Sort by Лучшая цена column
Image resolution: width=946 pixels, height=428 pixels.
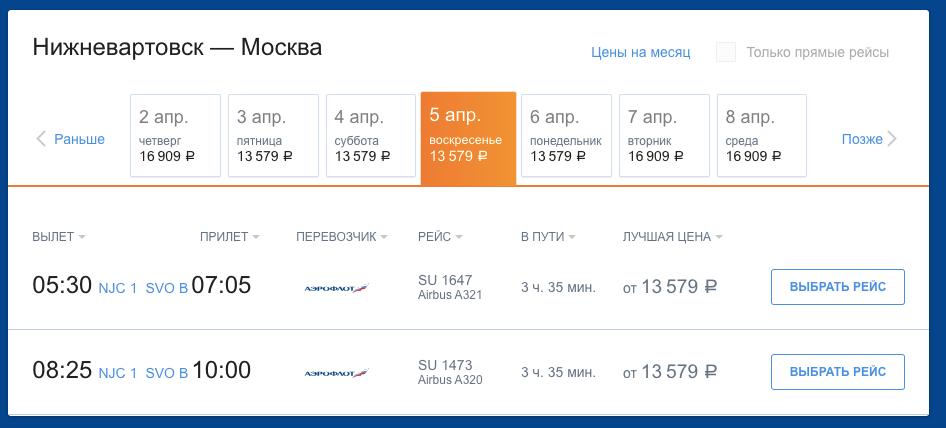672,237
